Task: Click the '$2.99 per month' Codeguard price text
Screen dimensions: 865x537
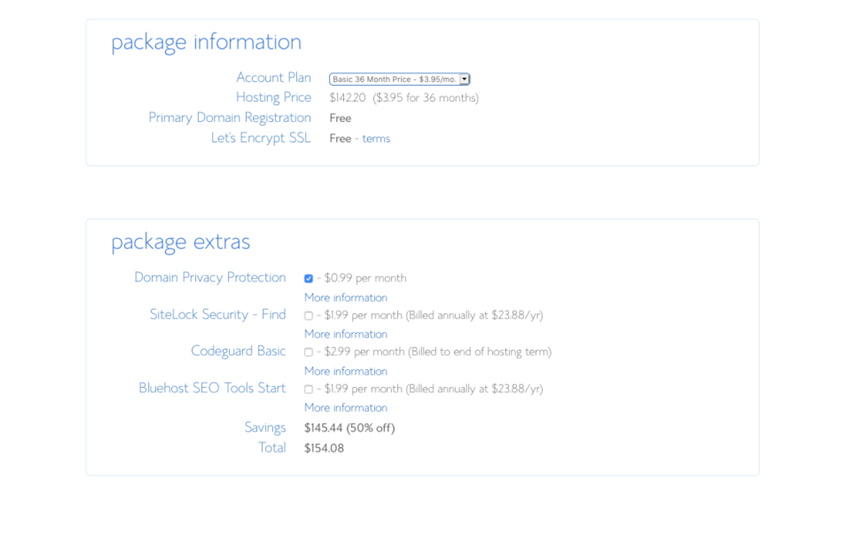Action: click(365, 352)
